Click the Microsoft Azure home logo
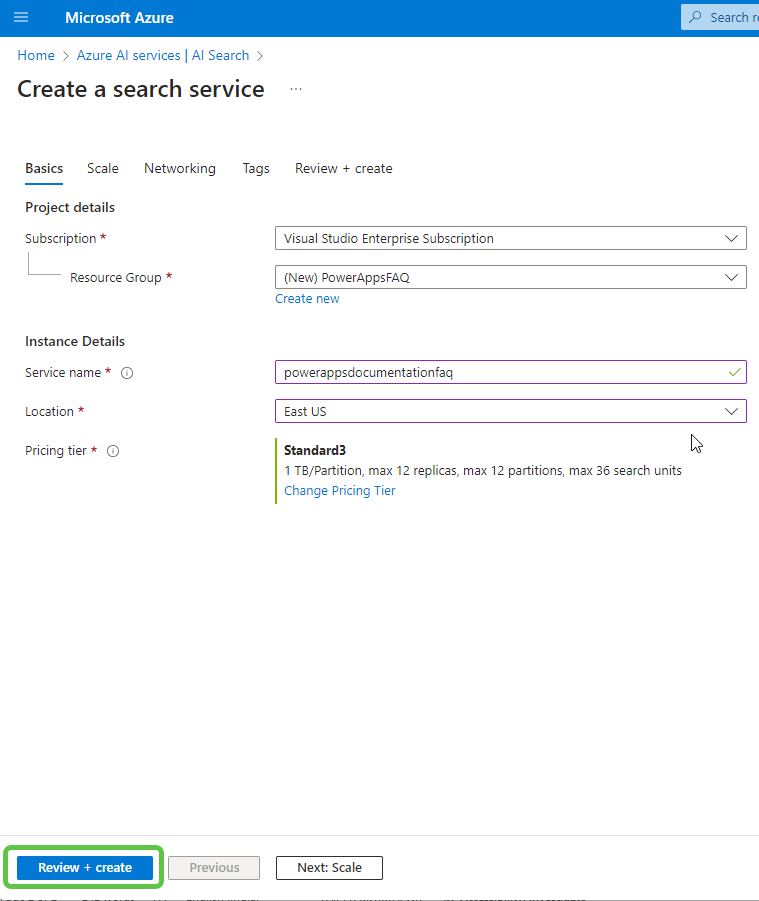The height and width of the screenshot is (901, 759). [x=119, y=17]
